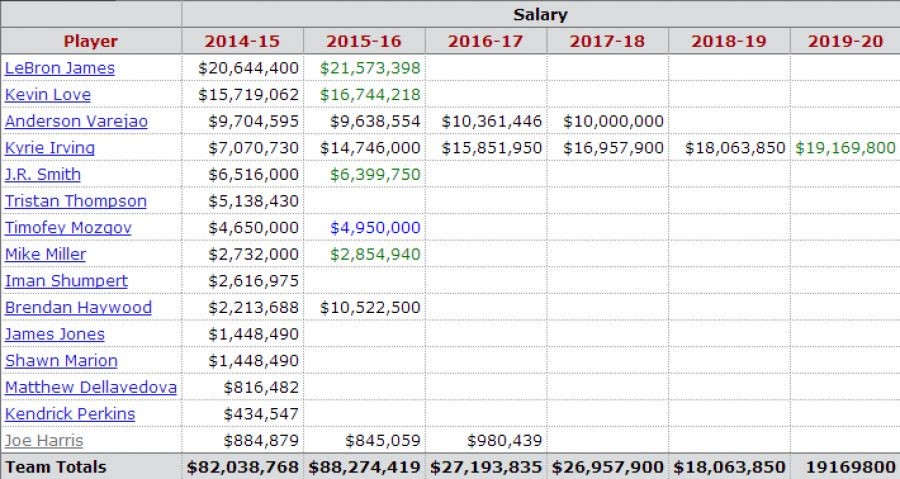Click Kyrie Irving's 2019-20 salary cell
This screenshot has width=900, height=479.
[x=845, y=148]
